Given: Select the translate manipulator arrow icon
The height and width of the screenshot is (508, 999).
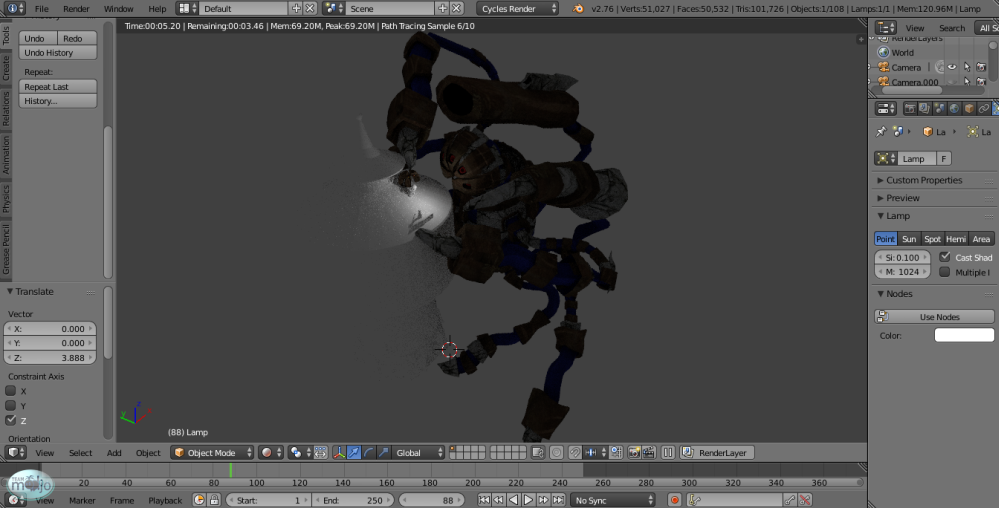Looking at the screenshot, I should point(354,453).
